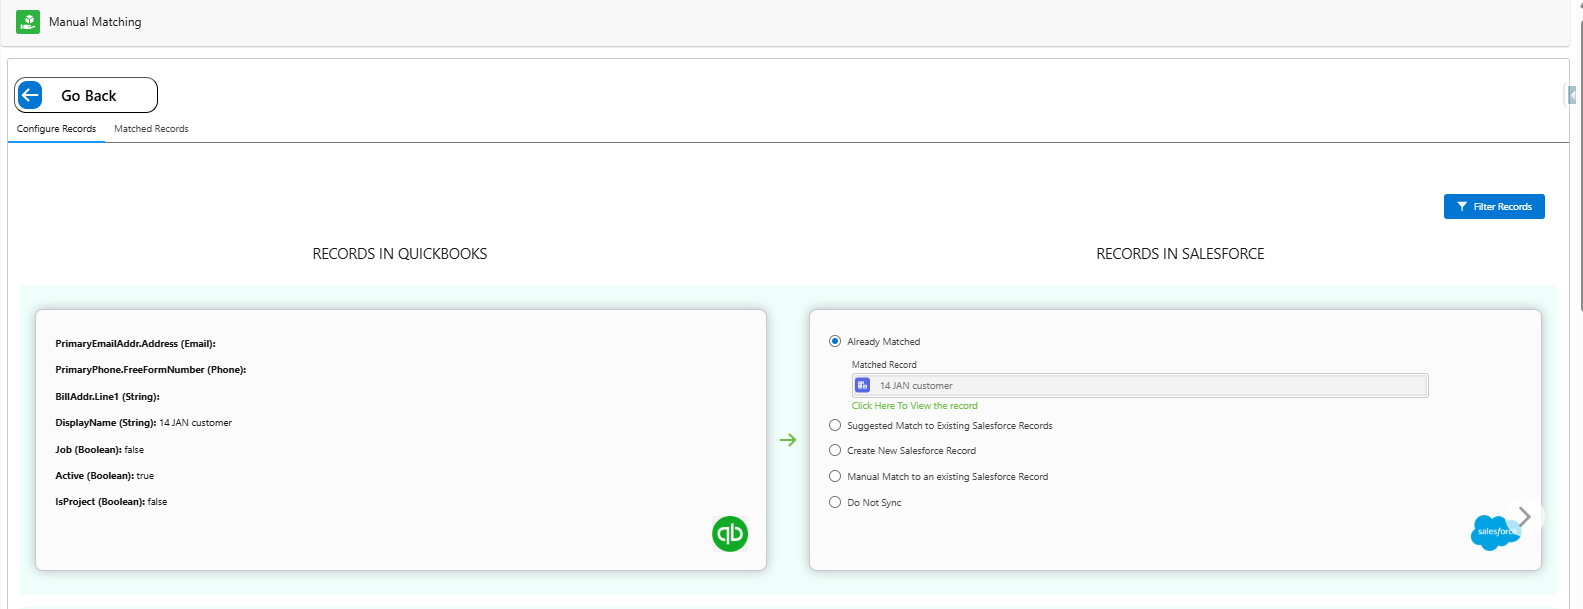Click the next record chevron arrow
Image resolution: width=1583 pixels, height=609 pixels.
tap(1524, 516)
